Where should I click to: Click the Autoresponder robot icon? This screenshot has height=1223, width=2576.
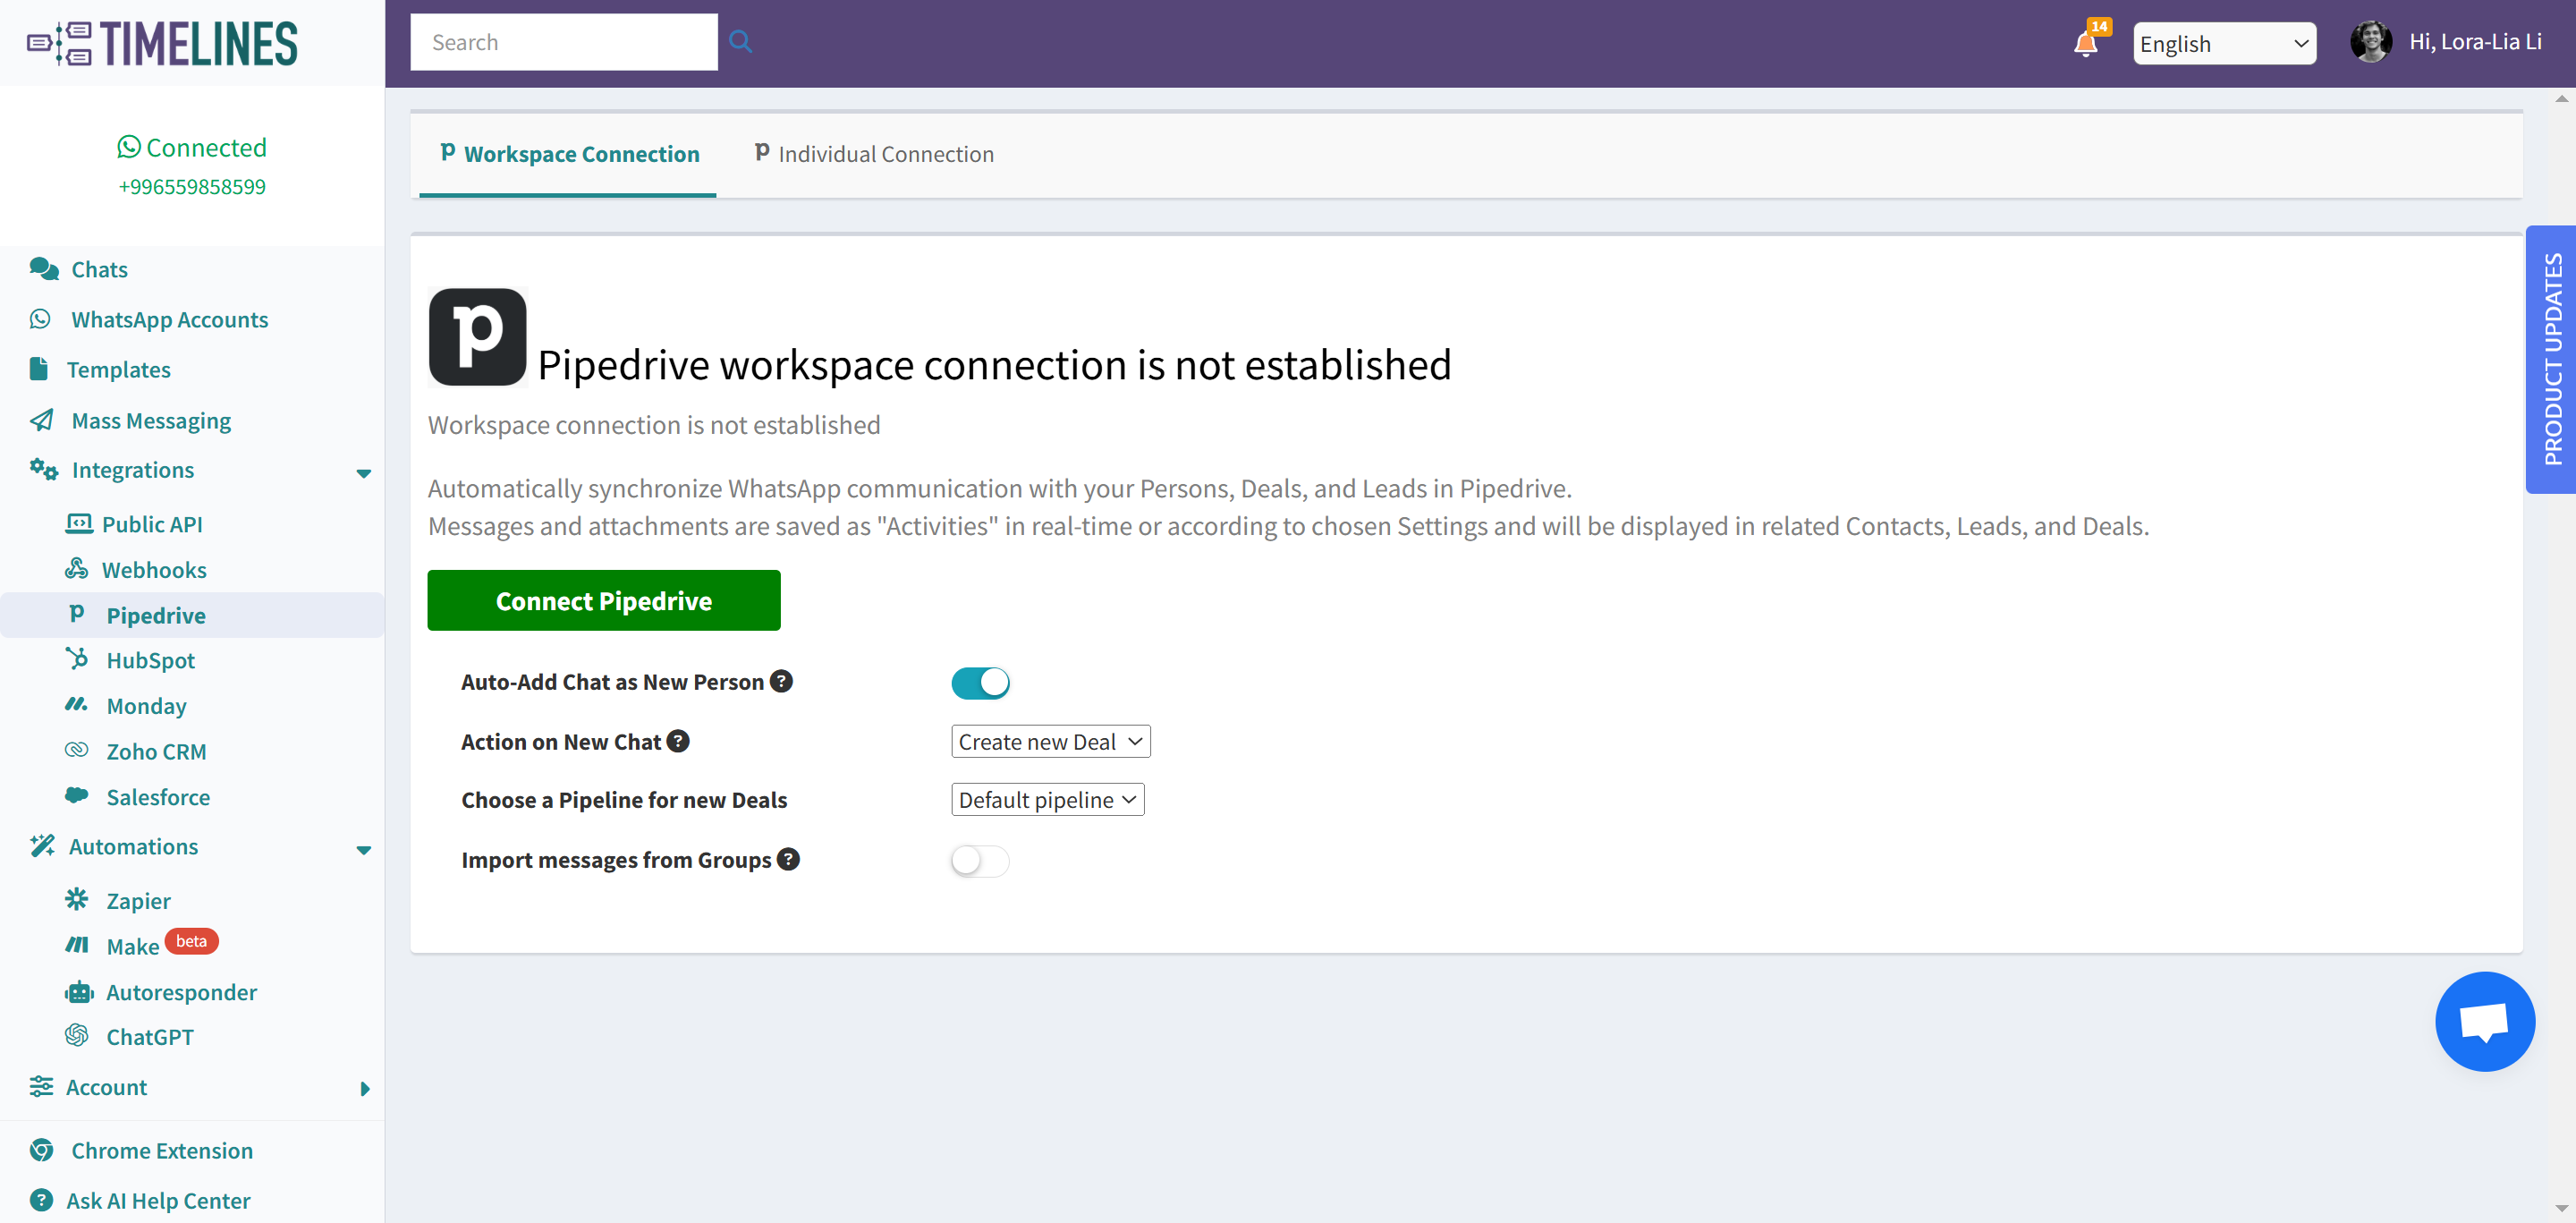(79, 992)
